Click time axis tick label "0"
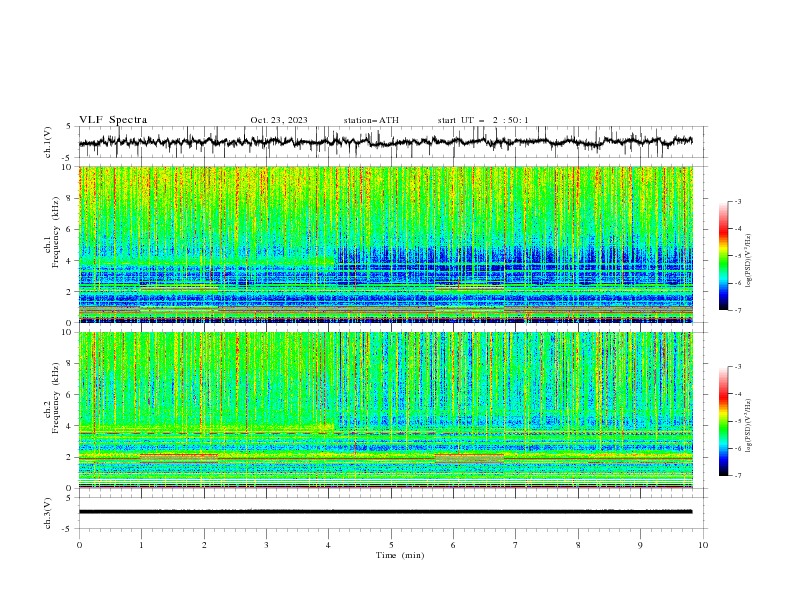 click(79, 545)
